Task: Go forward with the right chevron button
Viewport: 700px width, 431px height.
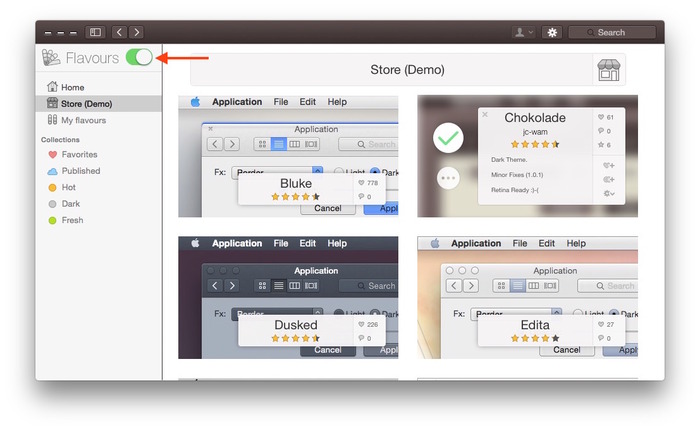Action: click(x=137, y=32)
